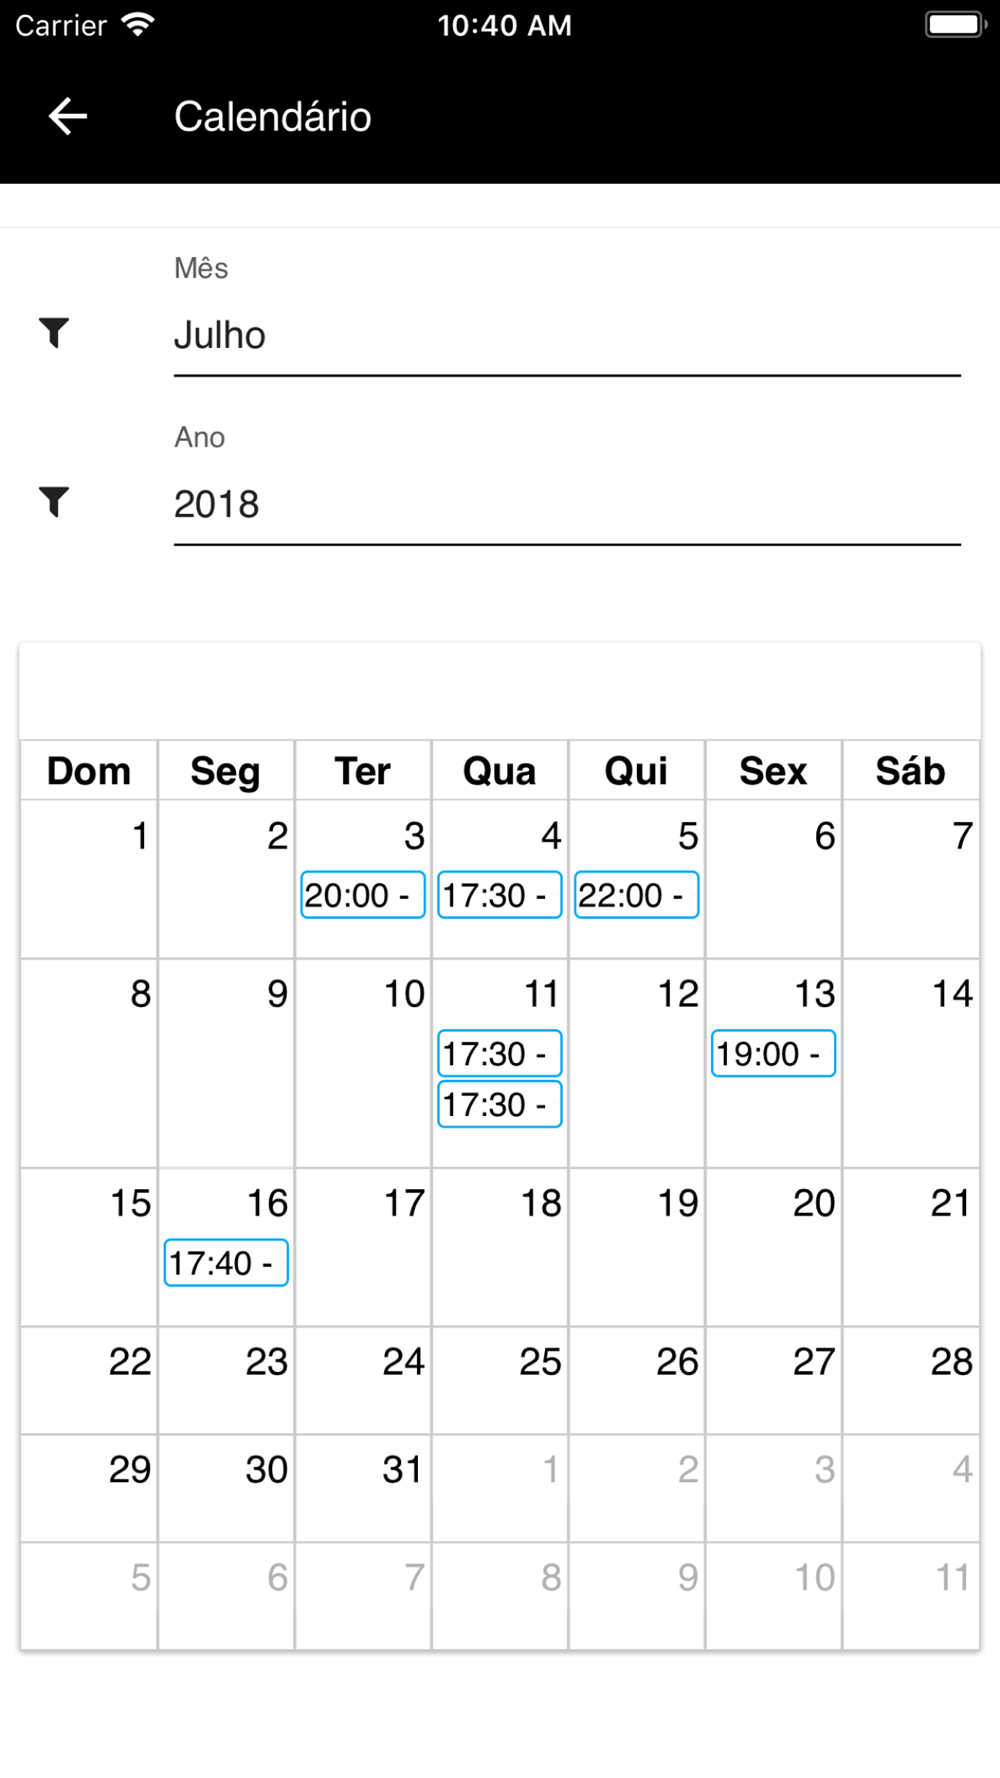Tap the Wi-Fi icon in status bar
The image size is (1000, 1778).
[138, 25]
